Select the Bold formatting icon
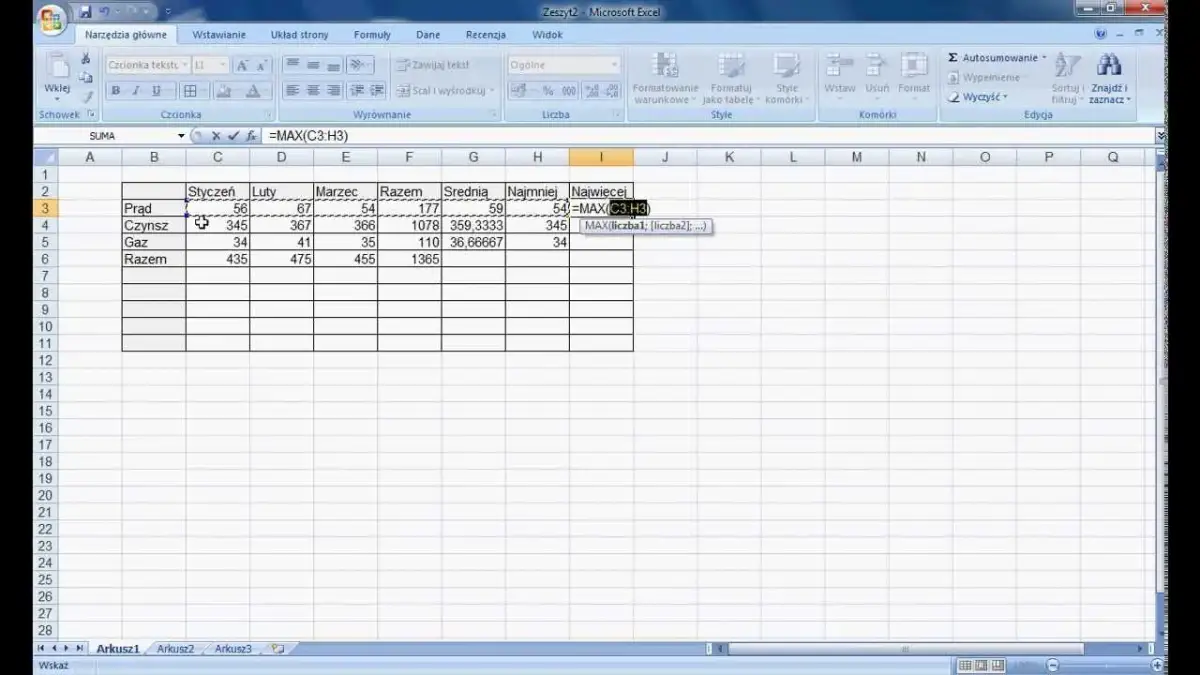 (x=115, y=89)
